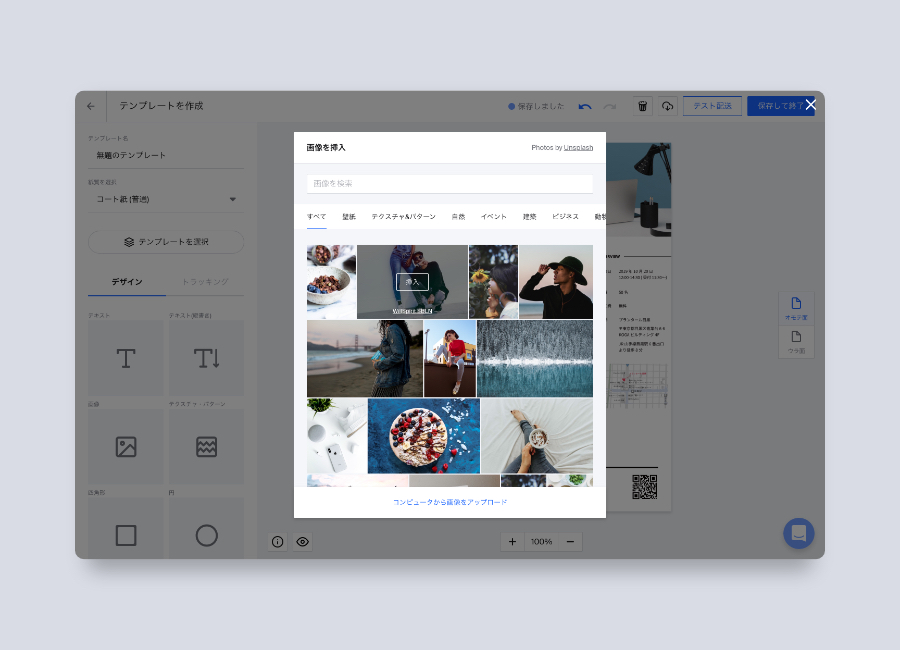This screenshot has height=650, width=900.
Task: Click the 画像を検索 search field
Action: tap(450, 184)
